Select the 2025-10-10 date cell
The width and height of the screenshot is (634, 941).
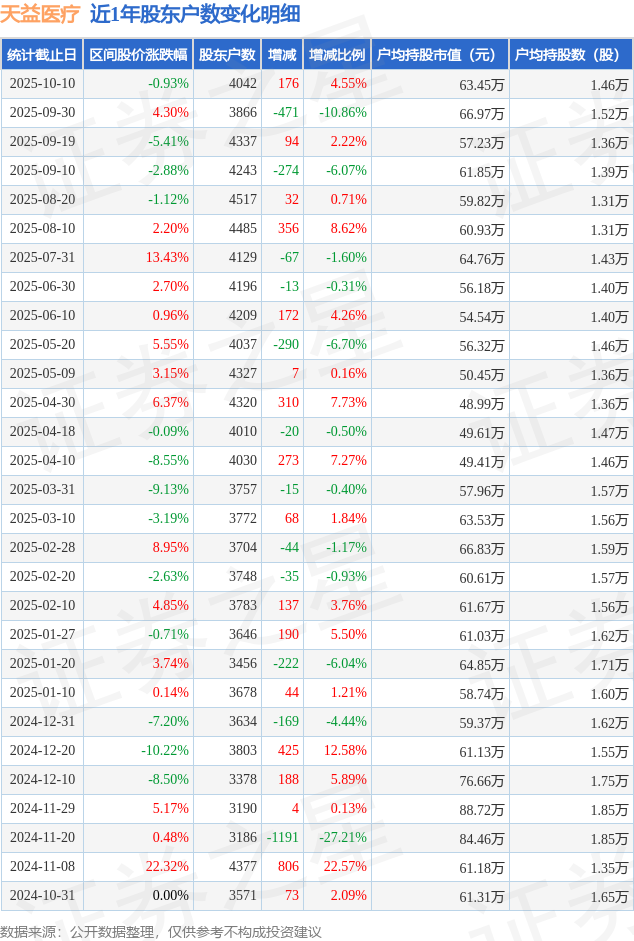pos(42,84)
